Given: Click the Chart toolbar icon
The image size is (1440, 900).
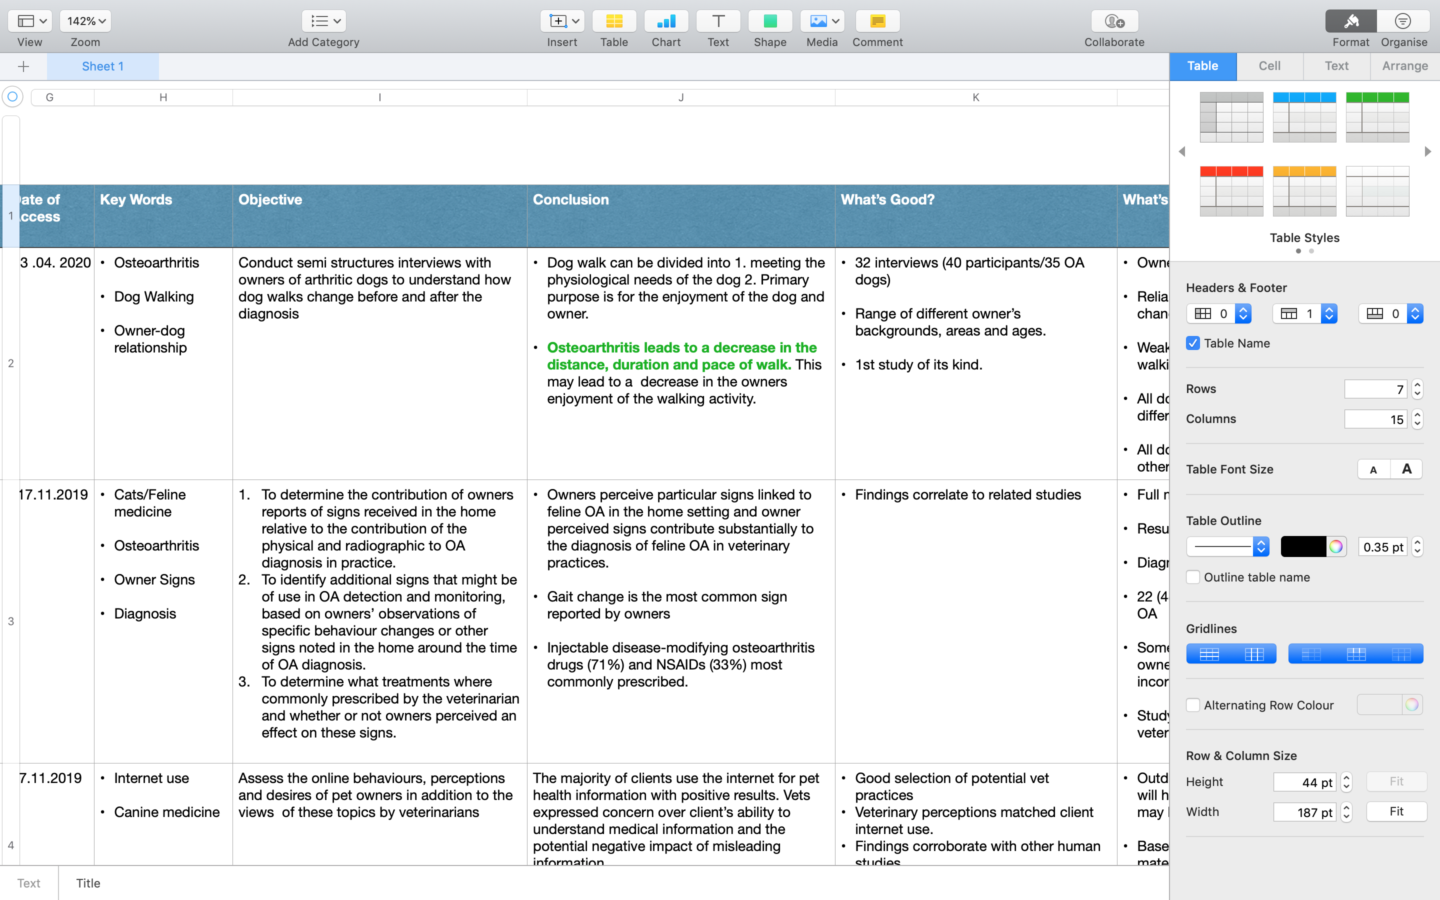Looking at the screenshot, I should pyautogui.click(x=666, y=21).
